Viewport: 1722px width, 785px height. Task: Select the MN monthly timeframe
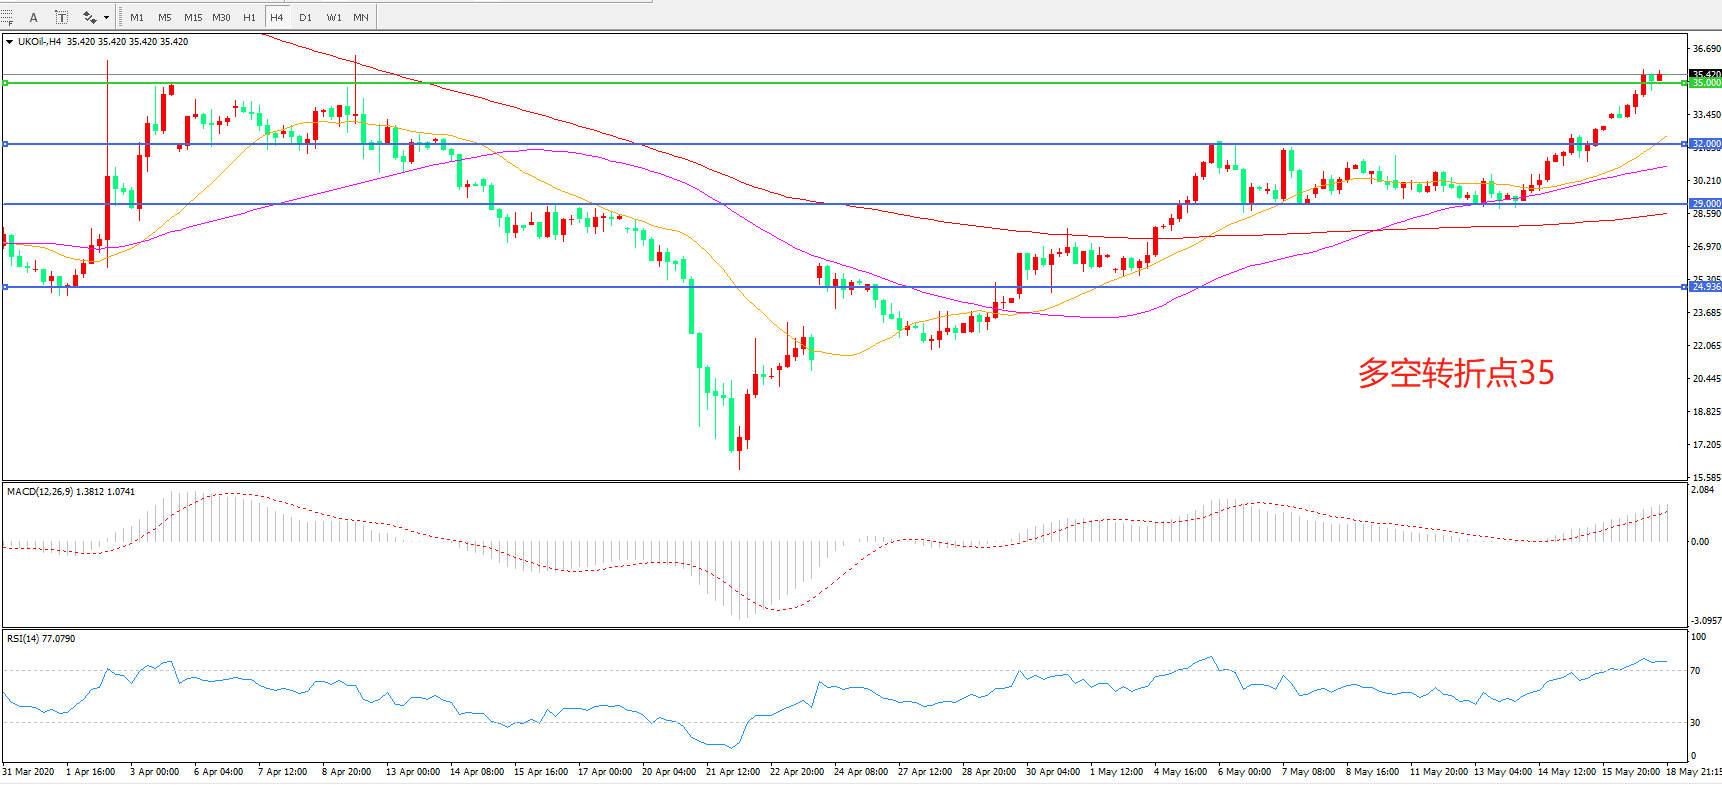point(361,17)
